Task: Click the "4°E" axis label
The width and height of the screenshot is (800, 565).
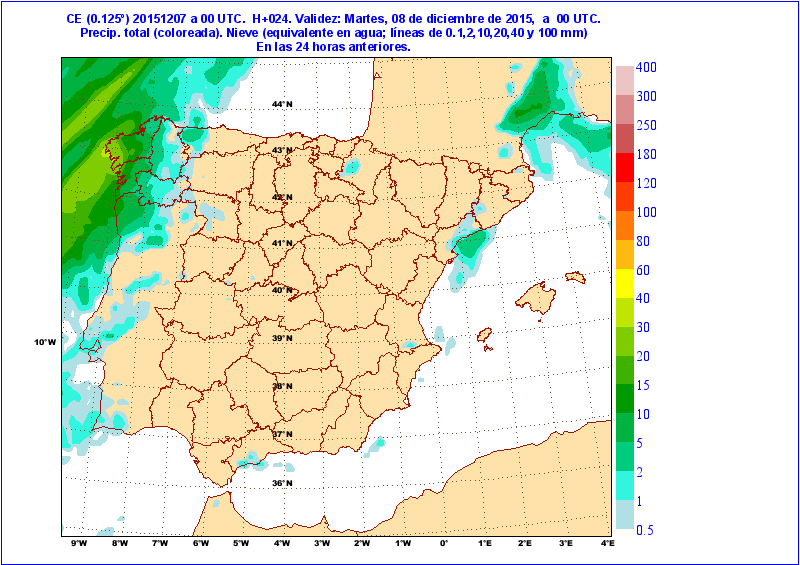Action: pyautogui.click(x=607, y=544)
